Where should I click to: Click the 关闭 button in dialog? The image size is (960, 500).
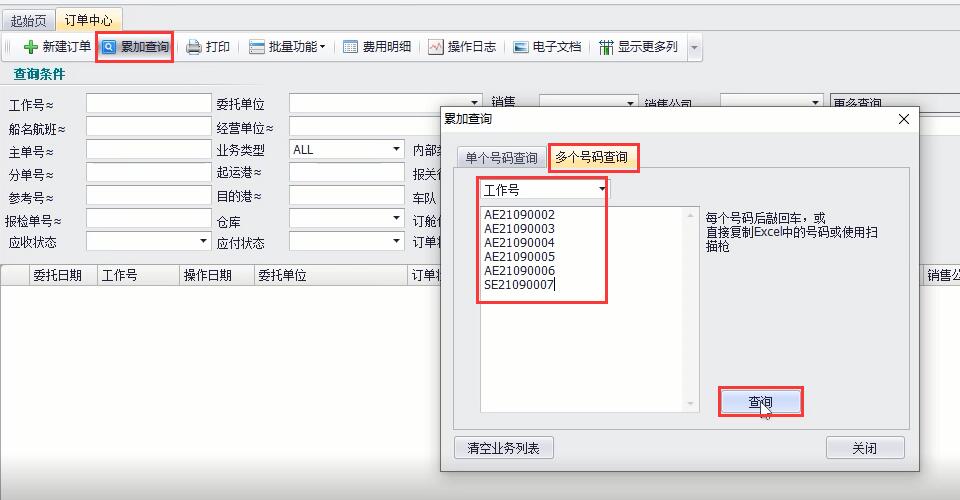click(864, 448)
